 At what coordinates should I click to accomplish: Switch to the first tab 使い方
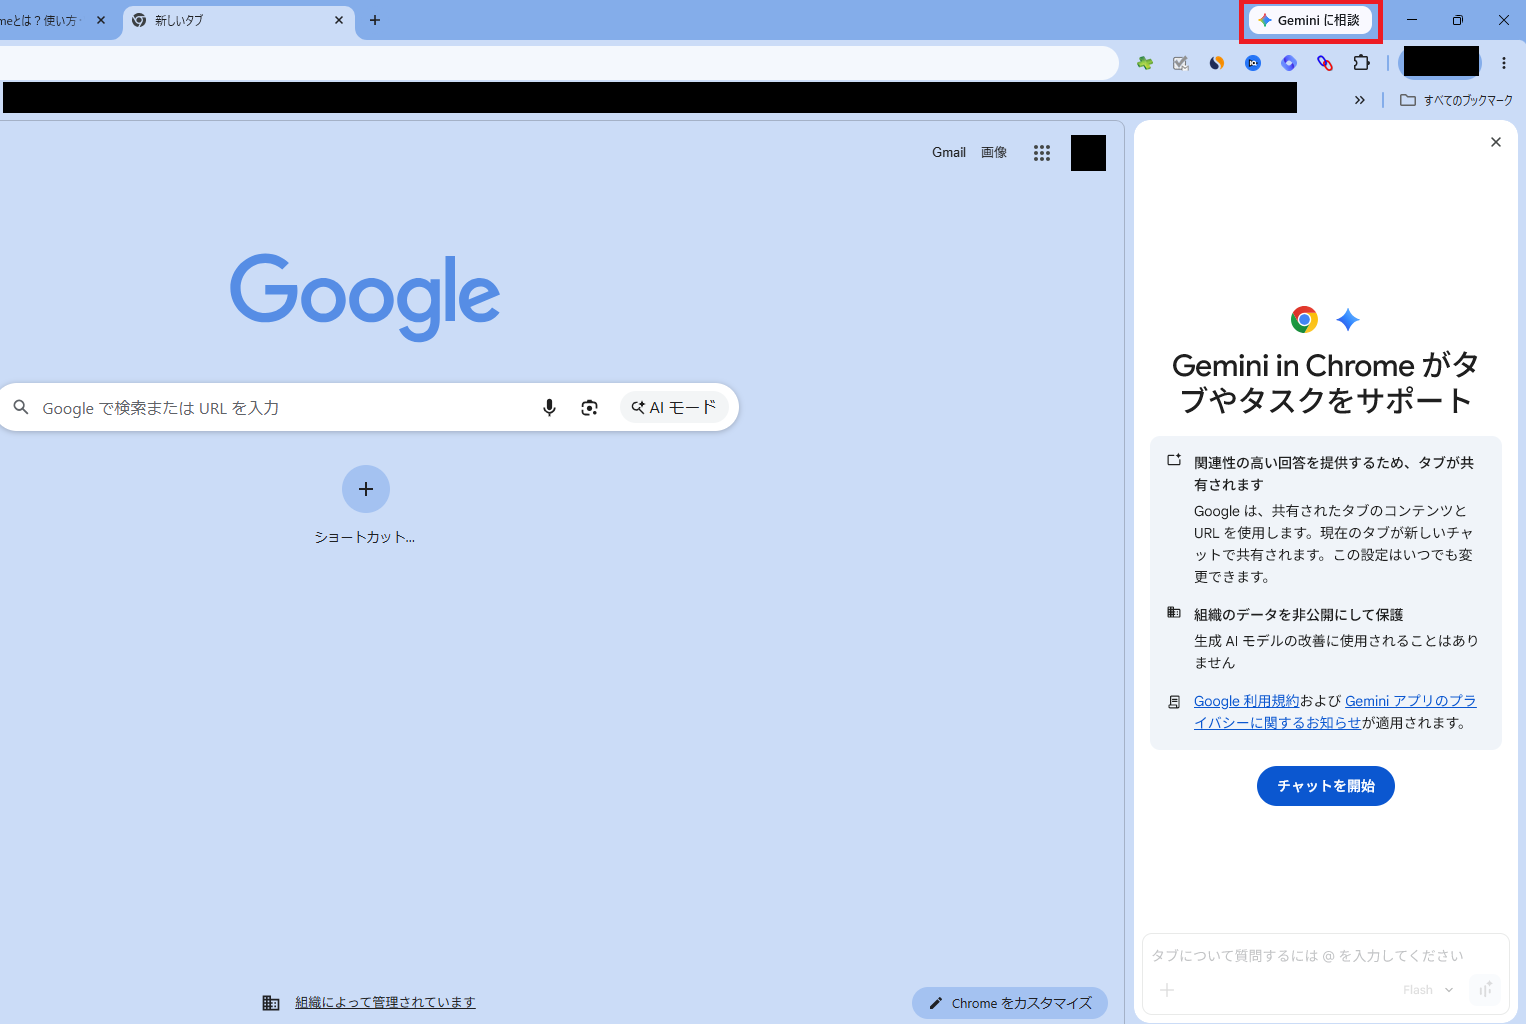pos(45,20)
